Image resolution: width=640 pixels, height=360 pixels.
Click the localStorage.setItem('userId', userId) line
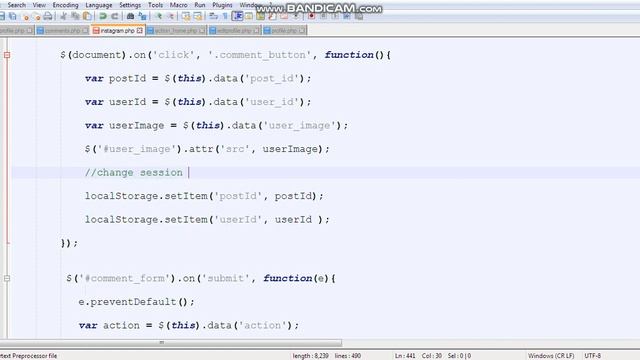tap(207, 220)
